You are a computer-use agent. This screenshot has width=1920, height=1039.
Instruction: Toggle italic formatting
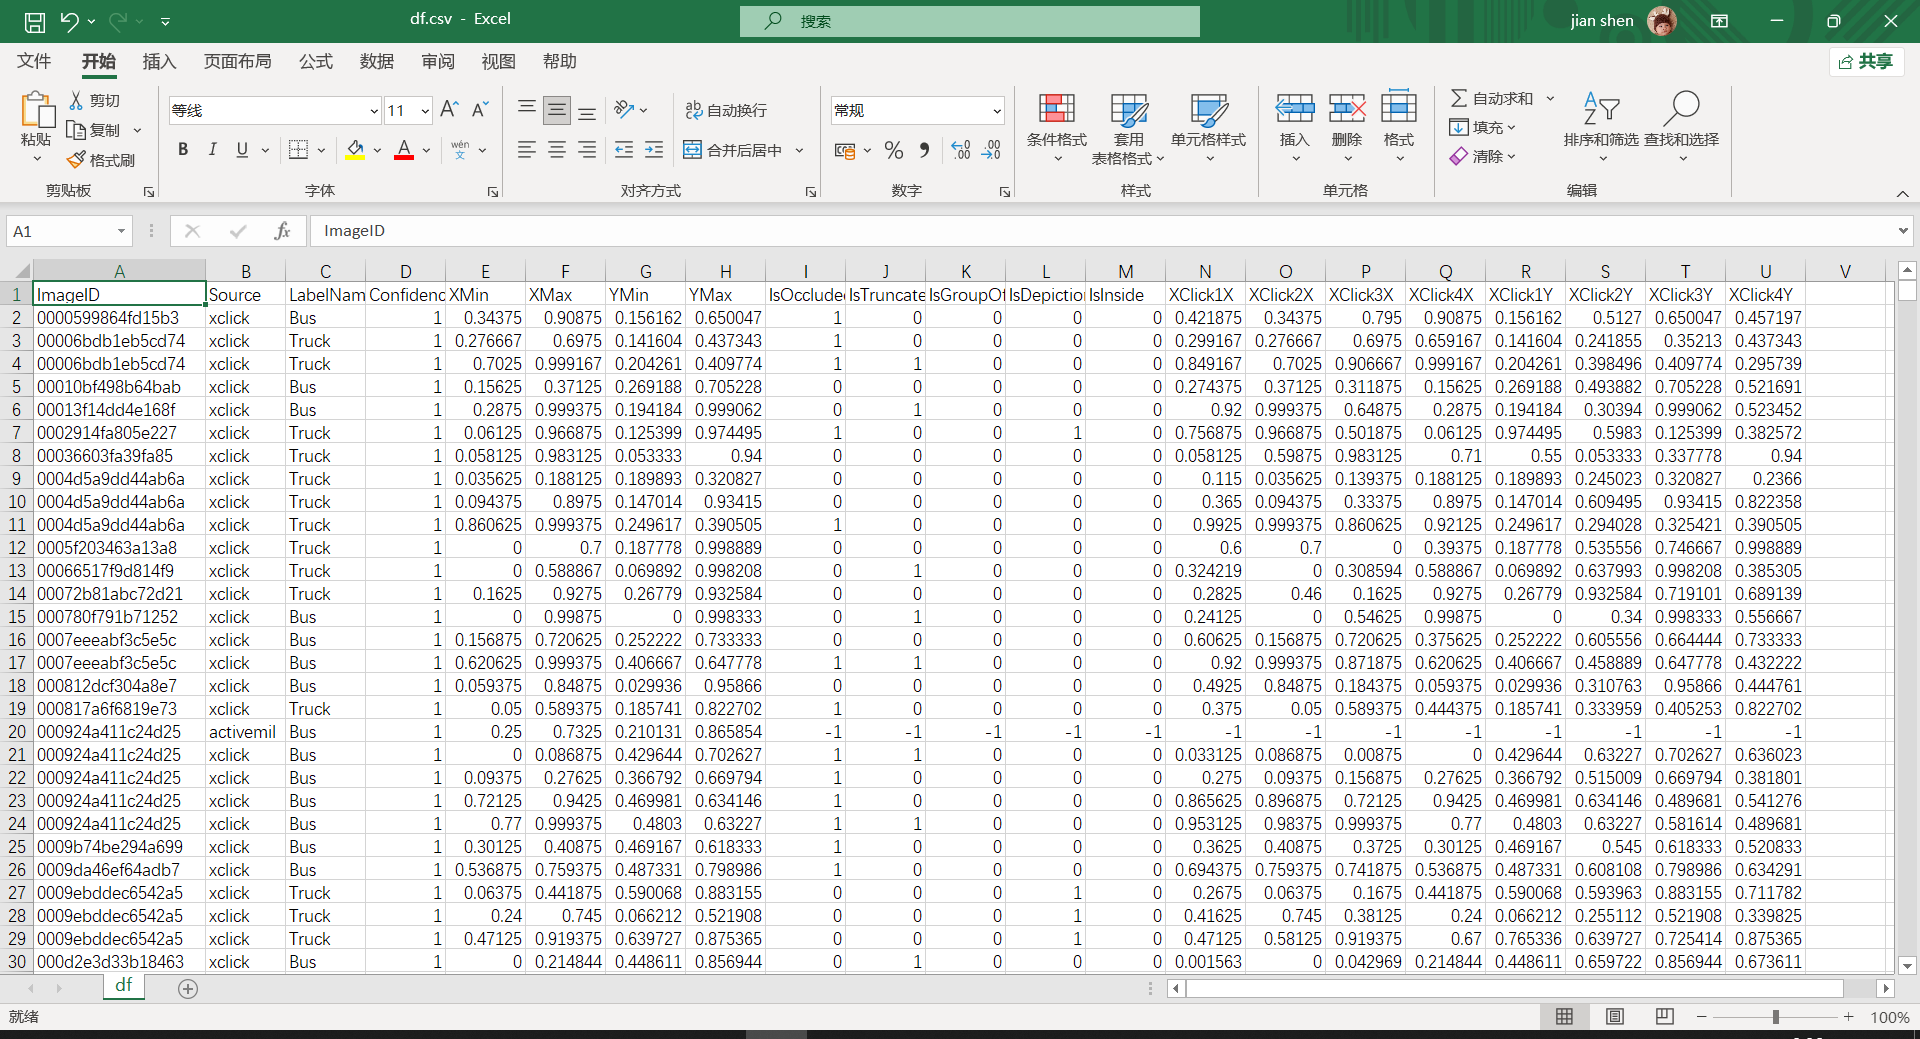[x=212, y=150]
